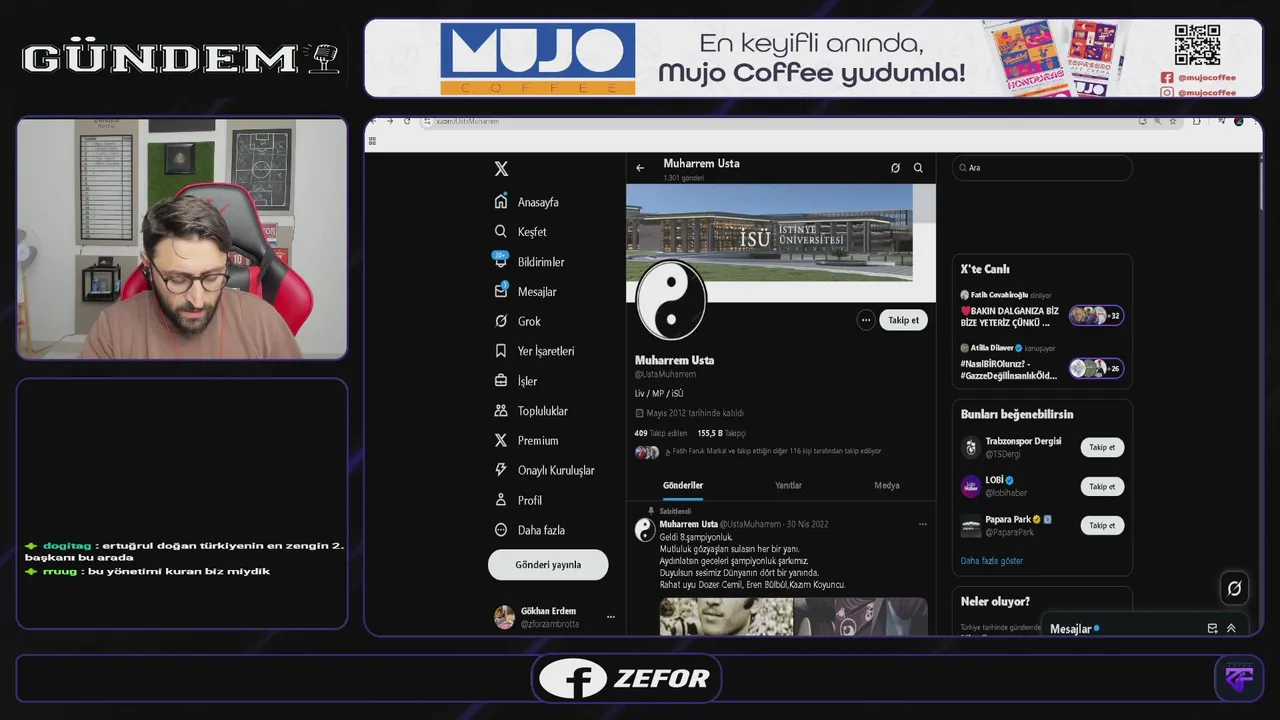Click Gönderi yayınla button

[x=548, y=565]
